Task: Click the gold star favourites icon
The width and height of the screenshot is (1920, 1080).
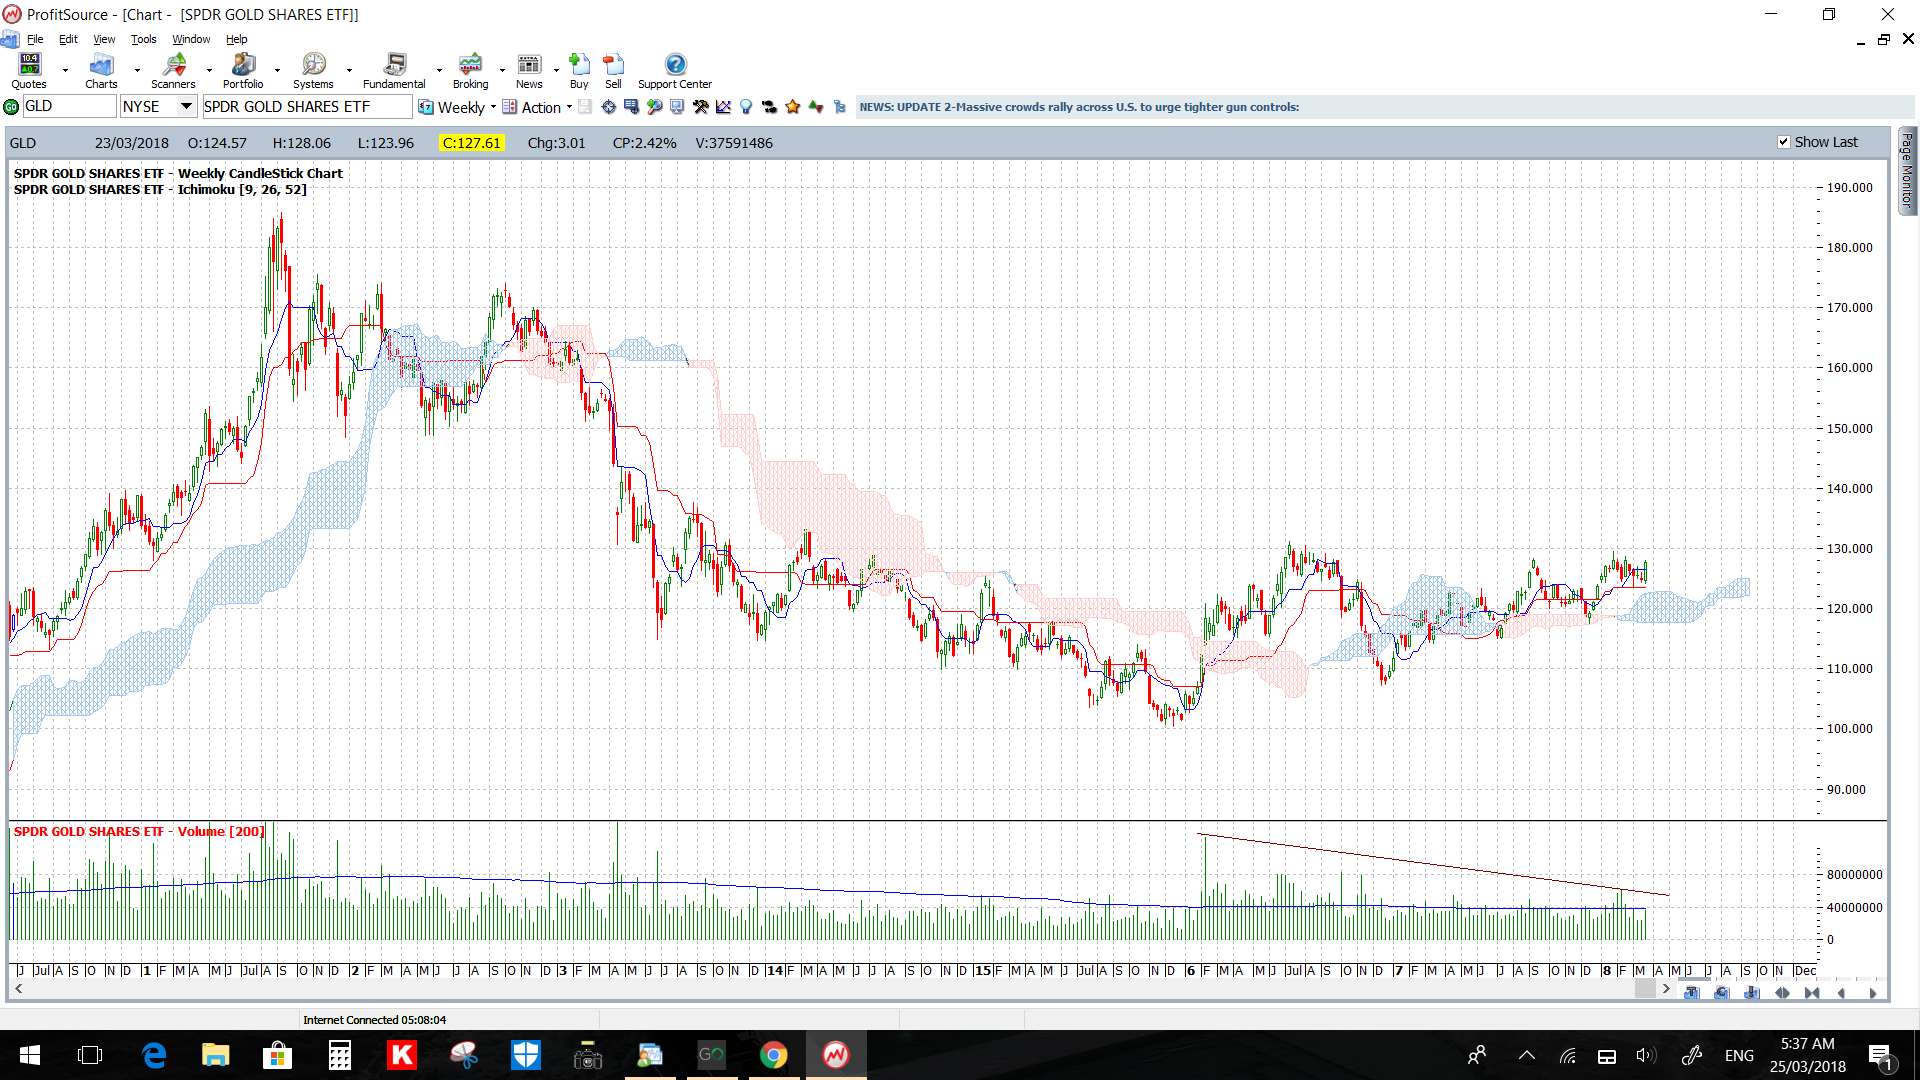Action: pos(793,107)
